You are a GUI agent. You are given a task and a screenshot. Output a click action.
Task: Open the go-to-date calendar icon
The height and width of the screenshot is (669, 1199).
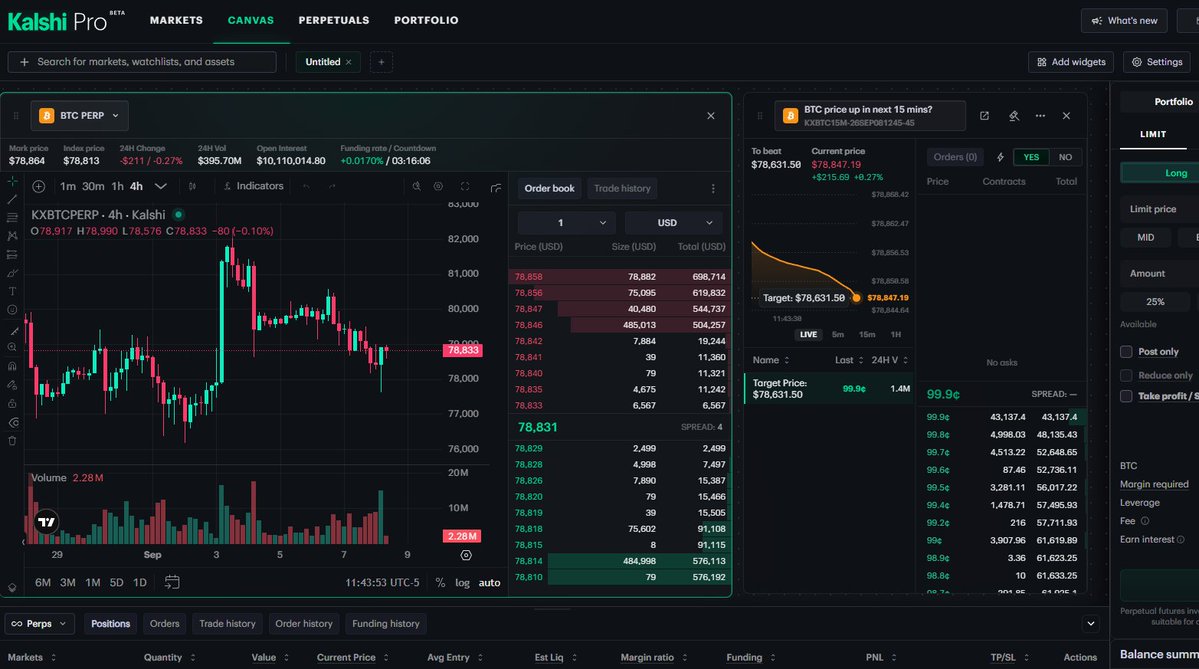pos(172,583)
